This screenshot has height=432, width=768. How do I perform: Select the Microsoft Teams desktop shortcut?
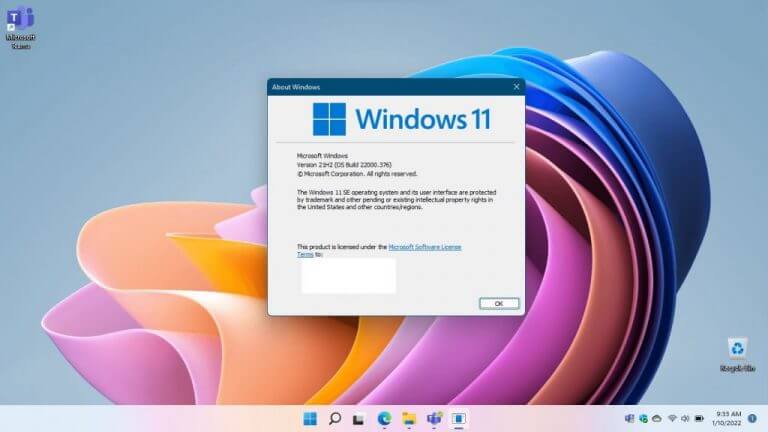21,27
